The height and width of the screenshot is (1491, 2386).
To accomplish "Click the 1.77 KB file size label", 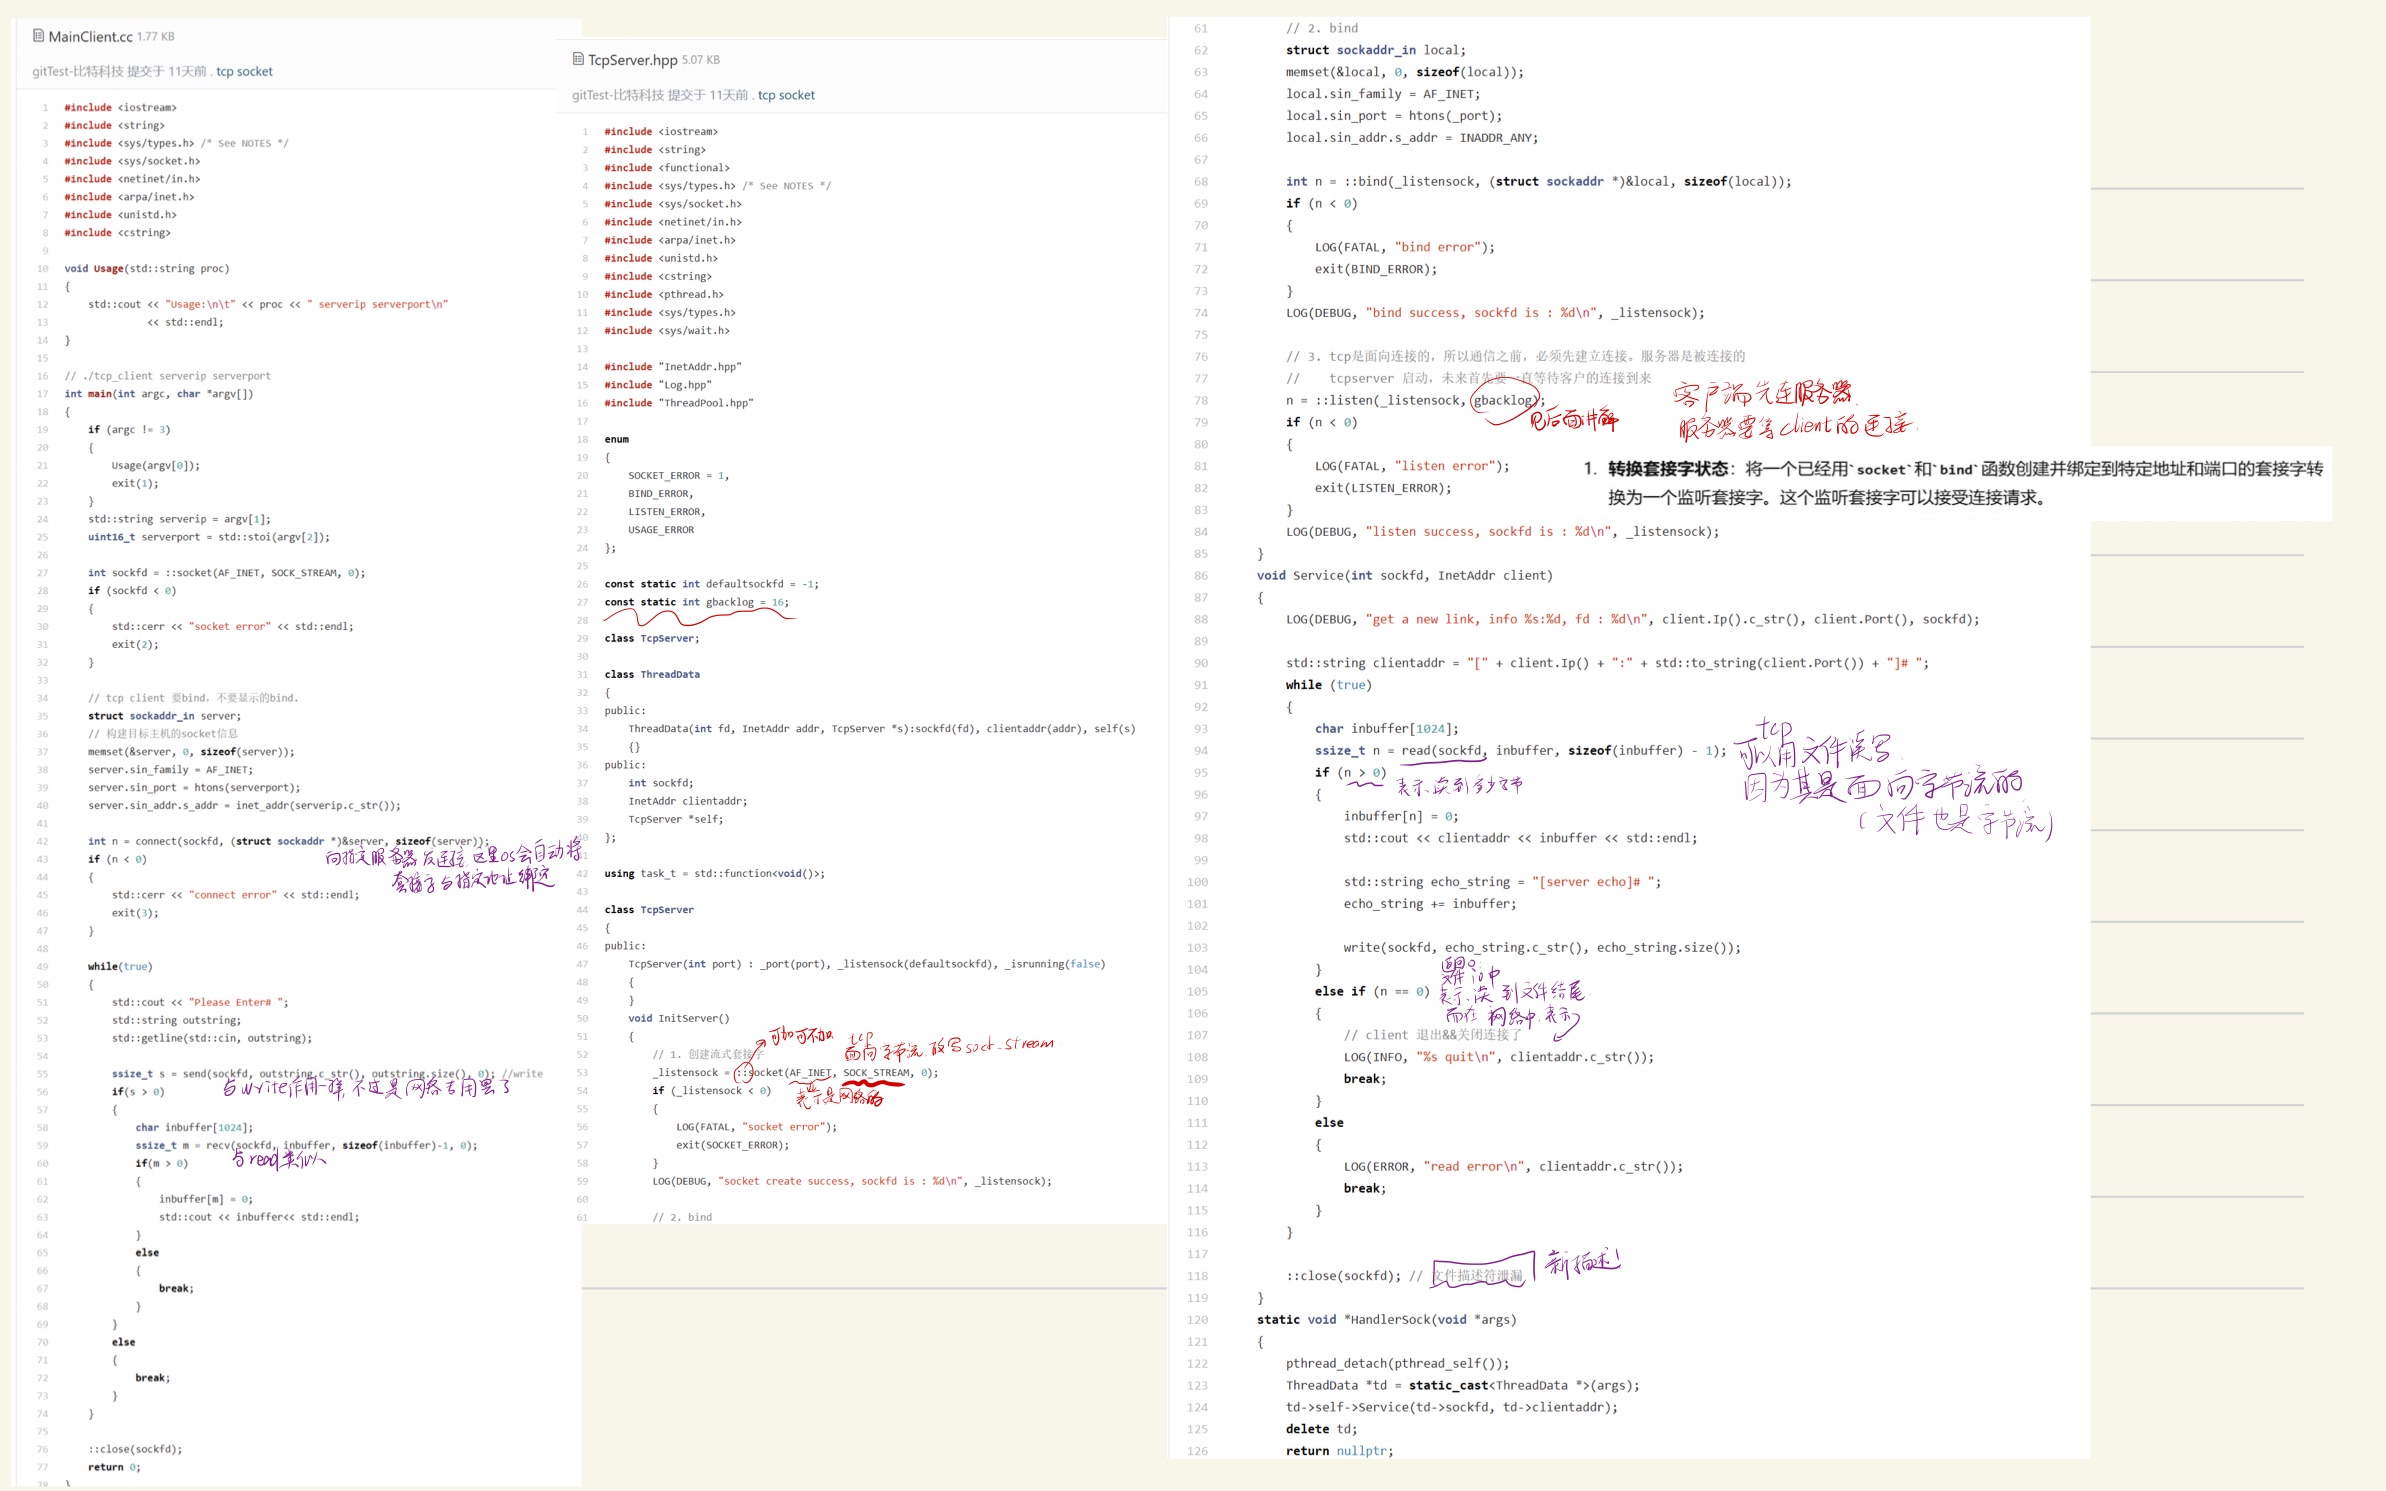I will point(156,37).
